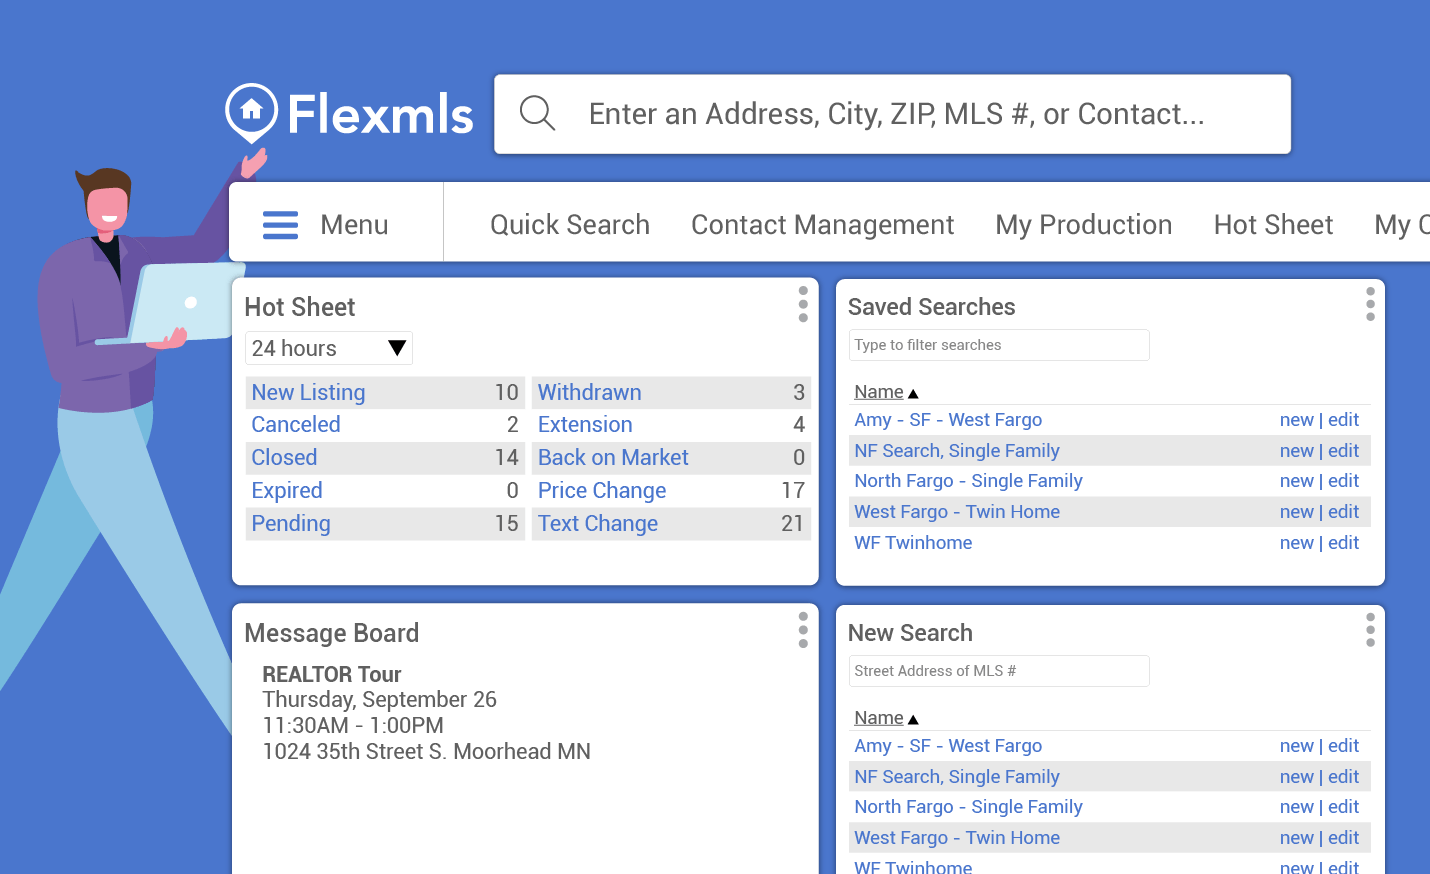This screenshot has width=1430, height=874.
Task: Sort New Search list by Name arrow
Action: 913,719
